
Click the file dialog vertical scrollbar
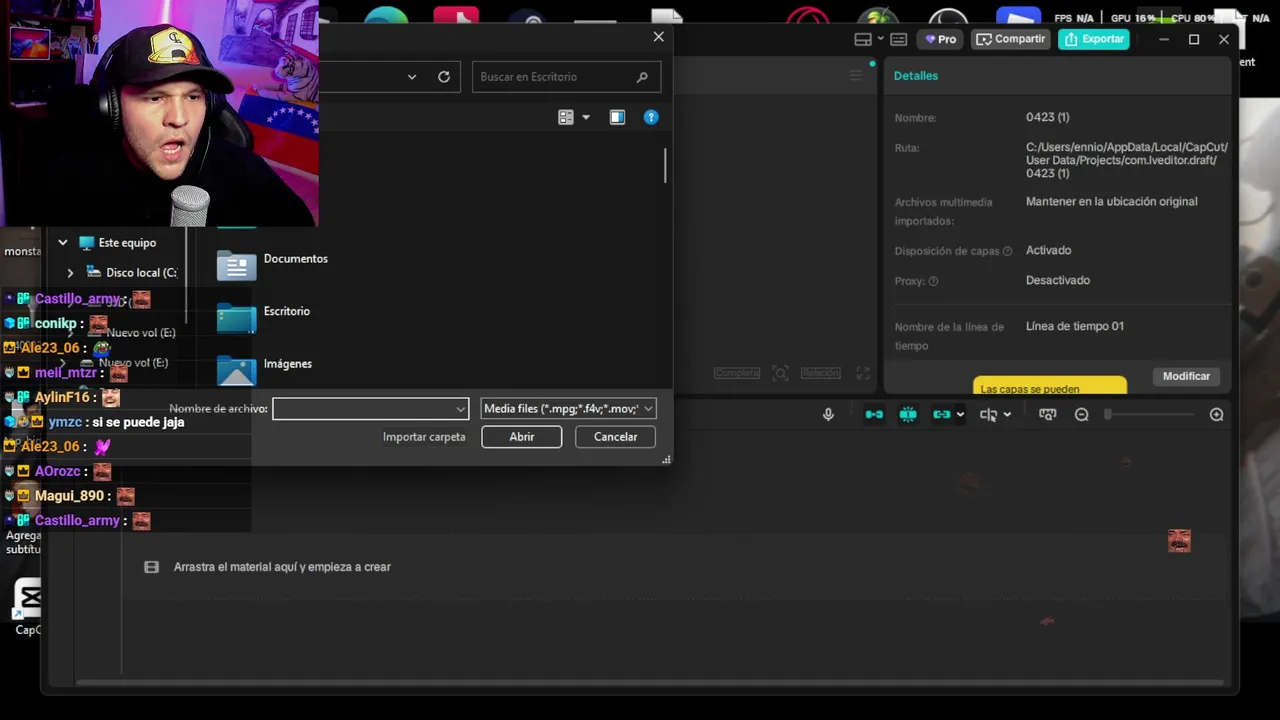[x=664, y=165]
